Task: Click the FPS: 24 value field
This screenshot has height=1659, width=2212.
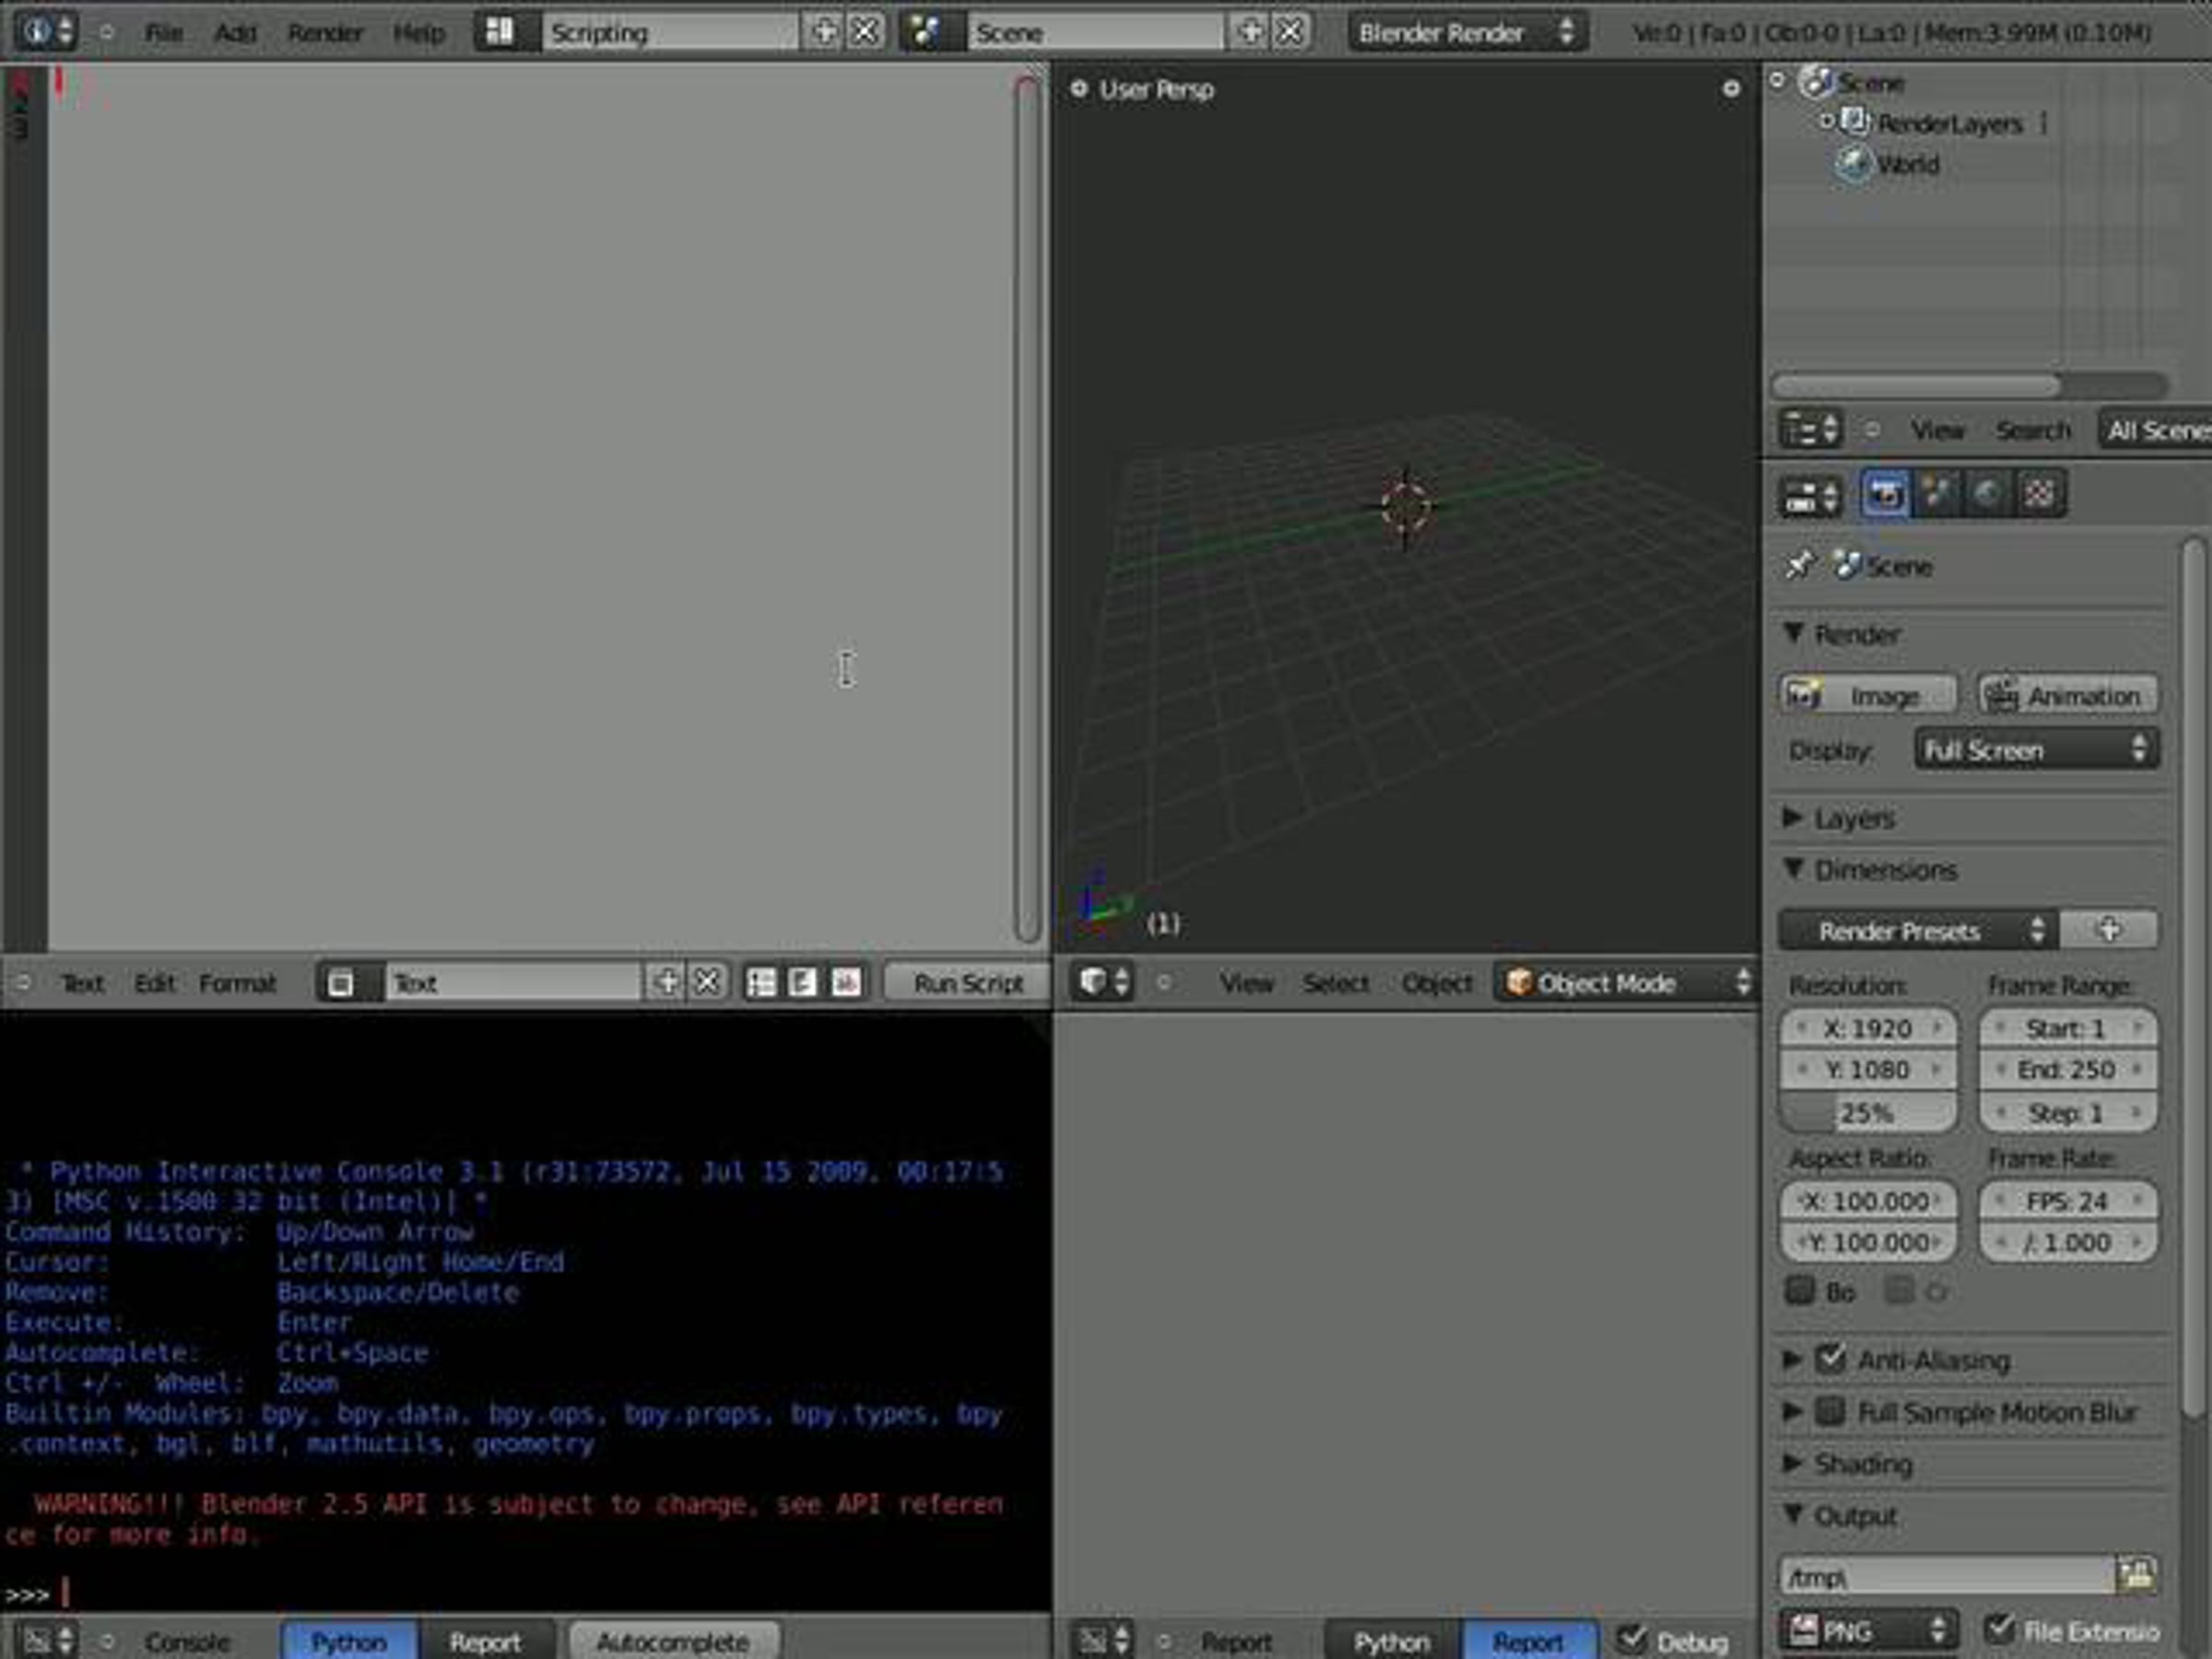Action: pyautogui.click(x=2068, y=1200)
